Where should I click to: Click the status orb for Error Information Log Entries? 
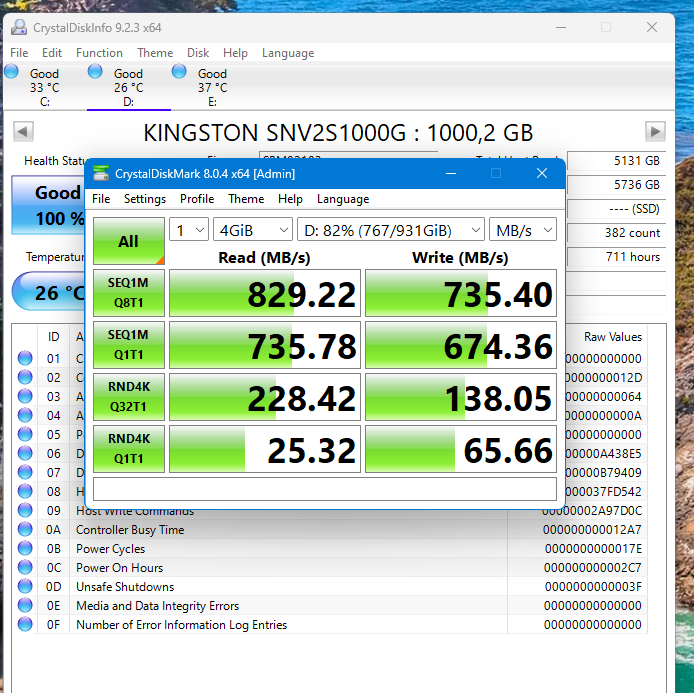(x=25, y=624)
